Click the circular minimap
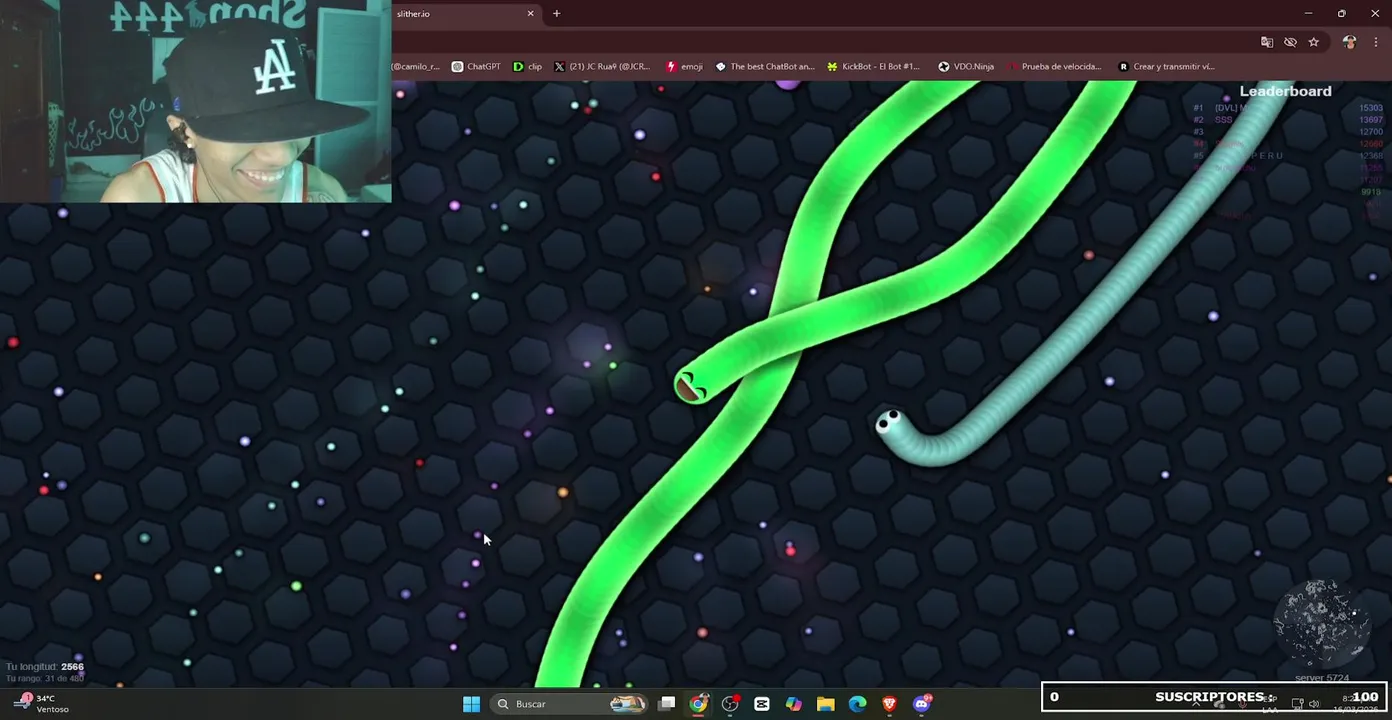Image resolution: width=1392 pixels, height=720 pixels. [x=1320, y=624]
